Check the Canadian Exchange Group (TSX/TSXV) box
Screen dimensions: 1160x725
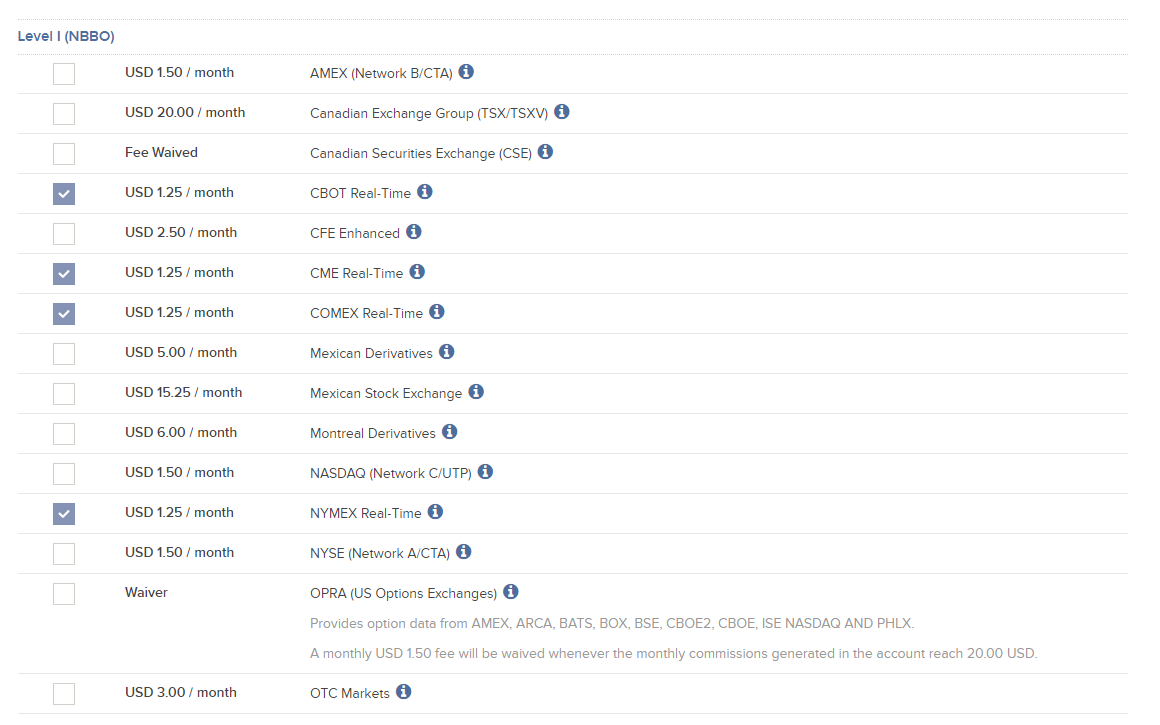(64, 114)
